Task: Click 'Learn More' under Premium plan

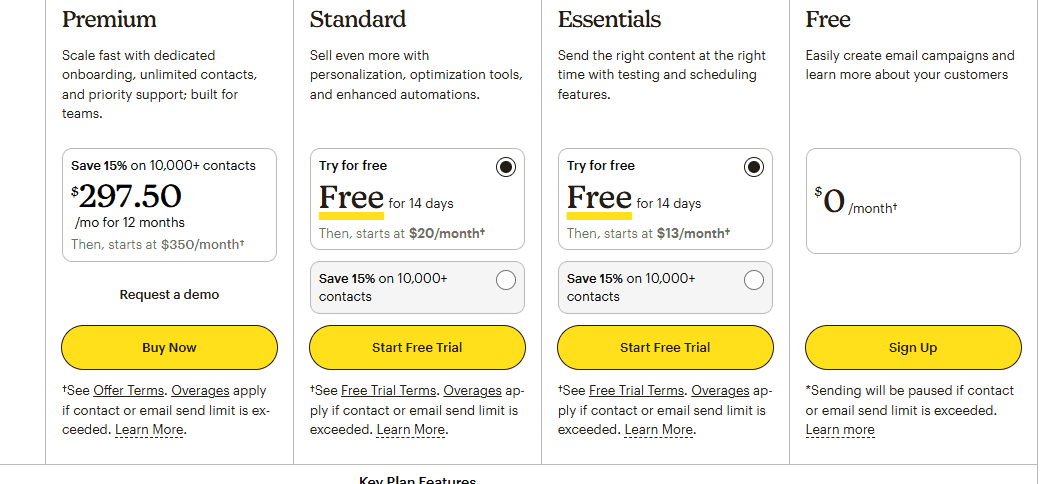Action: tap(150, 430)
